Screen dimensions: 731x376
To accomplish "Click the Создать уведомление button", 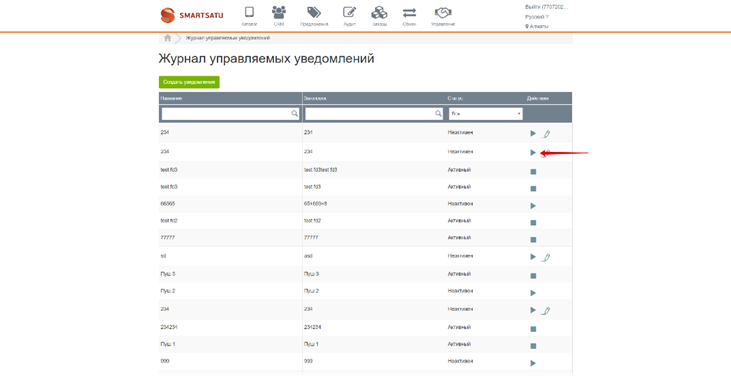I will (x=189, y=82).
